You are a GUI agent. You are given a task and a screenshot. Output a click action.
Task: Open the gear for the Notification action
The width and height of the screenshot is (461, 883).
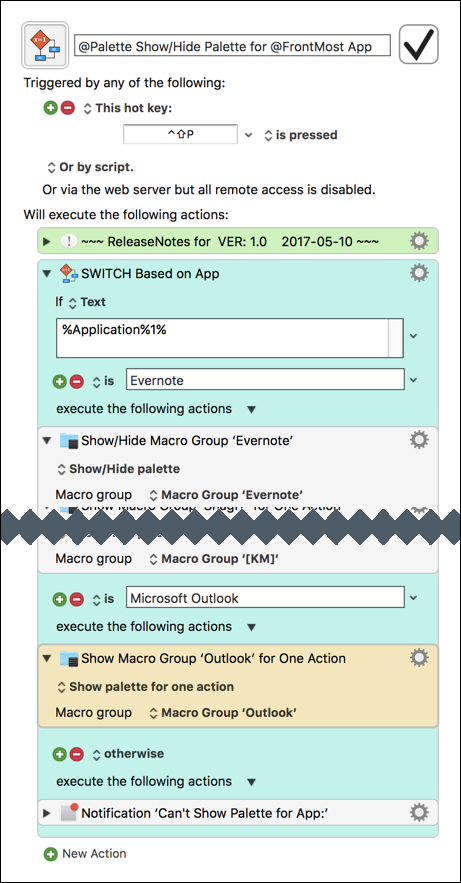419,812
